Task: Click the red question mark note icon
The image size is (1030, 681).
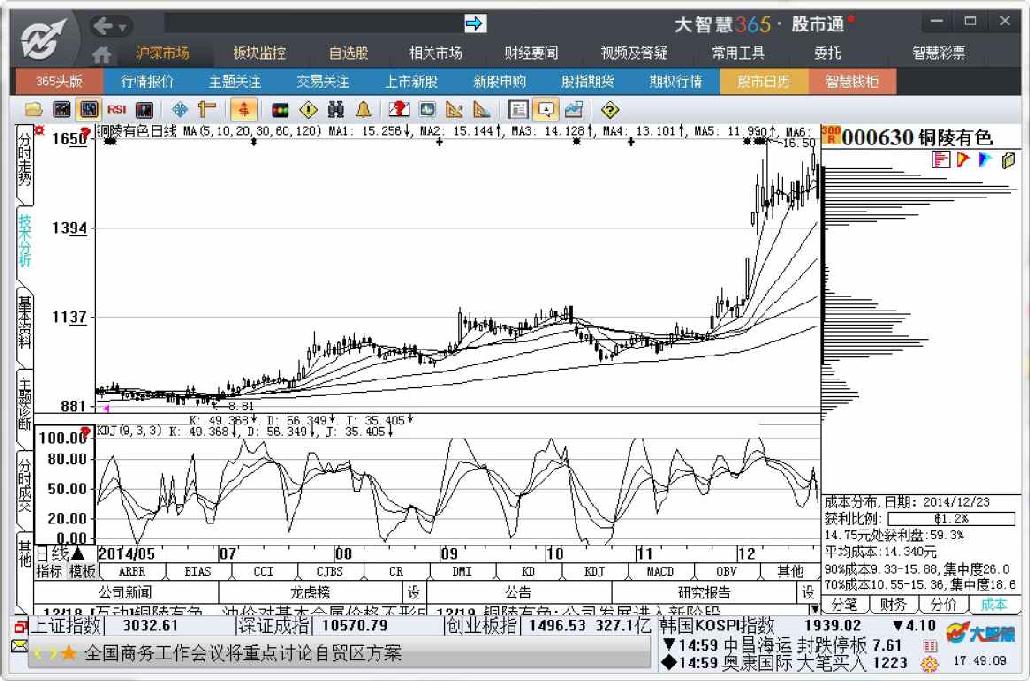Action: (399, 110)
